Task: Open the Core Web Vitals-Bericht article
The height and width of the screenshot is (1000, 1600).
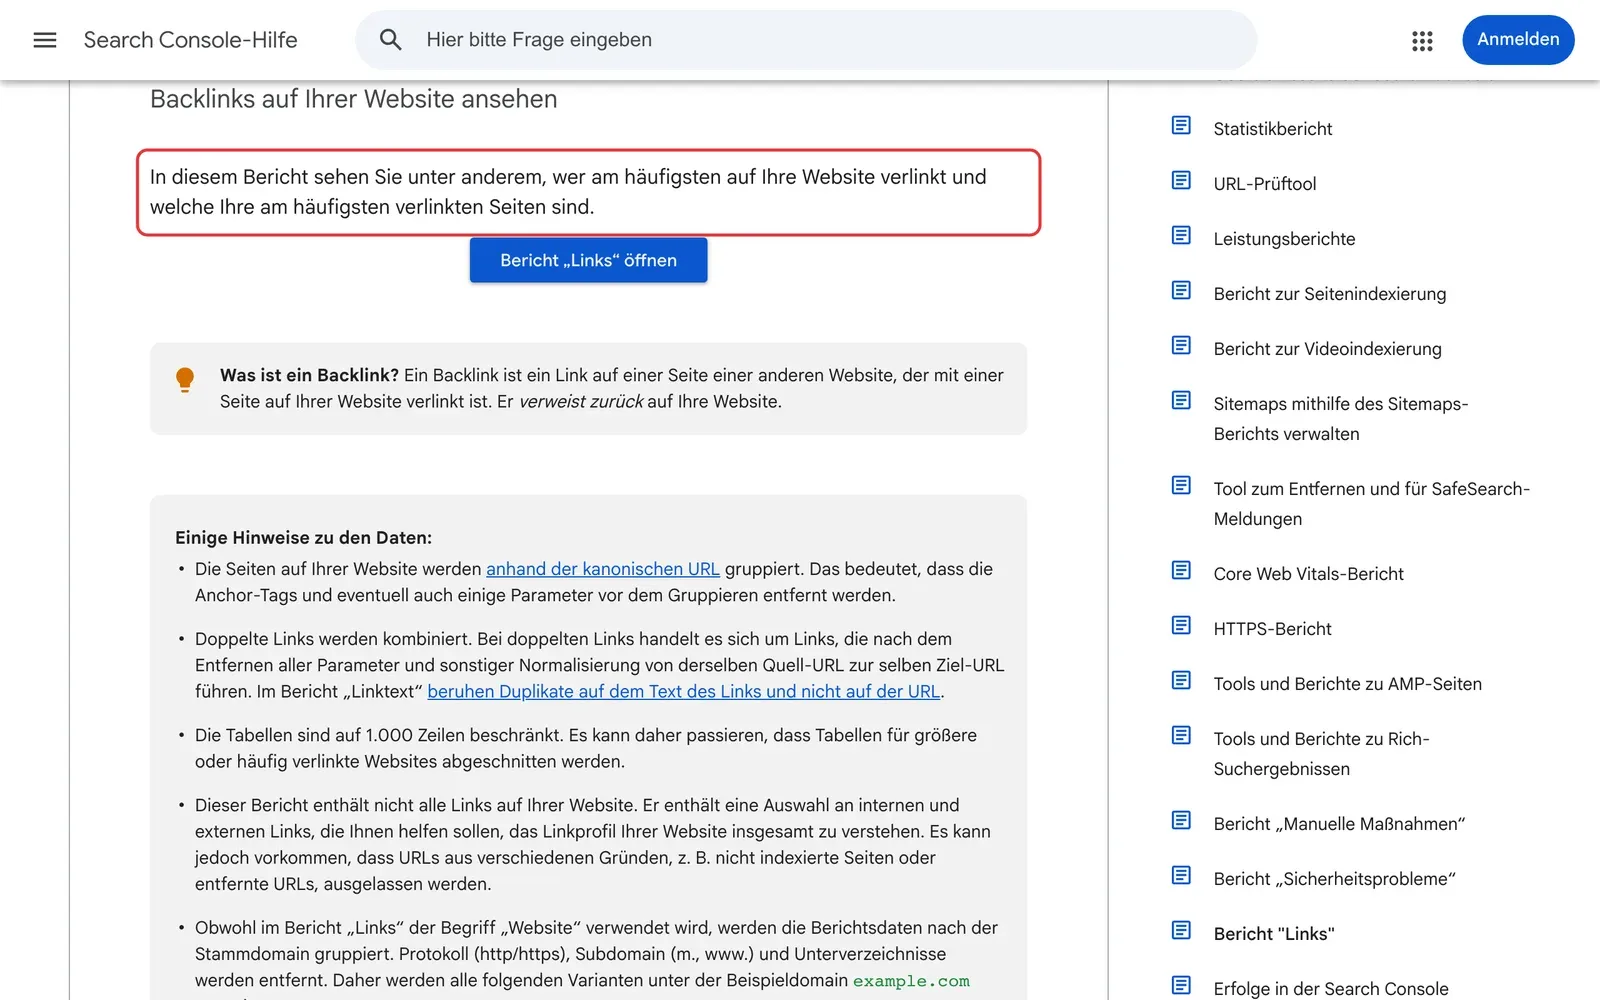Action: tap(1309, 574)
